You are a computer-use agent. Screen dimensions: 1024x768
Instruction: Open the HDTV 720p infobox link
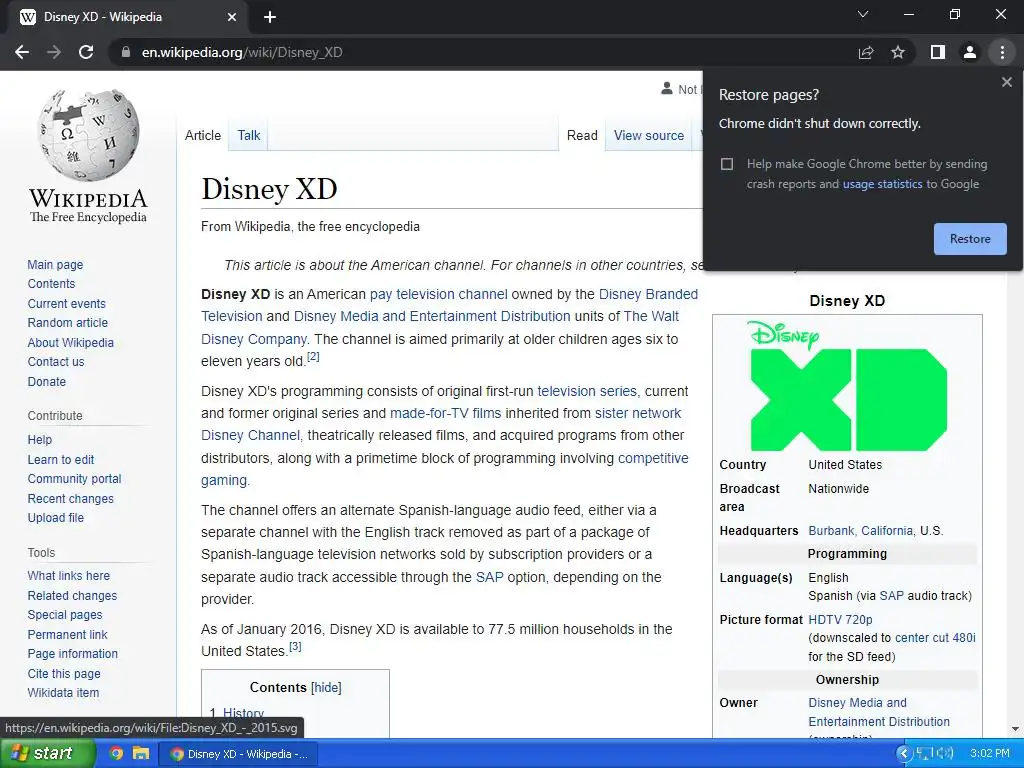tap(840, 620)
